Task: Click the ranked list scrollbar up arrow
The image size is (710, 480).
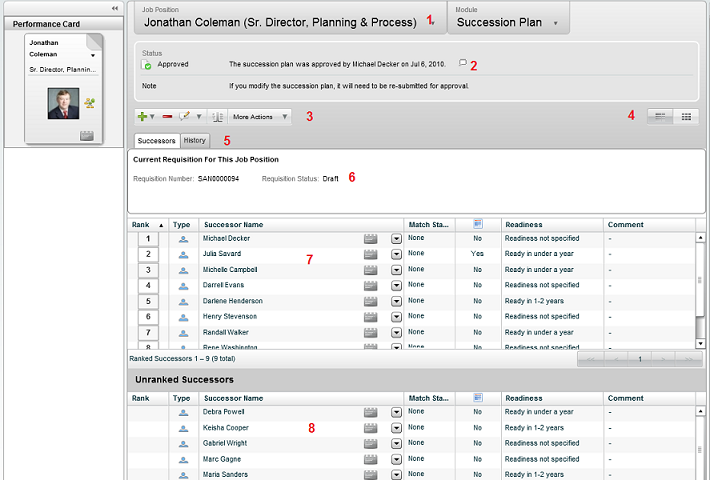Action: (x=700, y=237)
